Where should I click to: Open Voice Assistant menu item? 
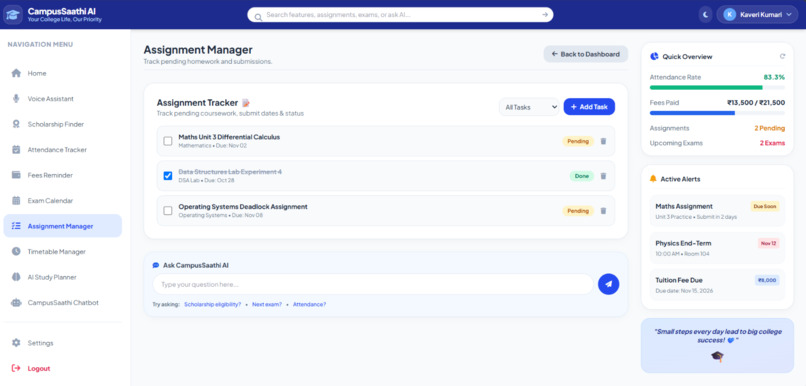63,99
